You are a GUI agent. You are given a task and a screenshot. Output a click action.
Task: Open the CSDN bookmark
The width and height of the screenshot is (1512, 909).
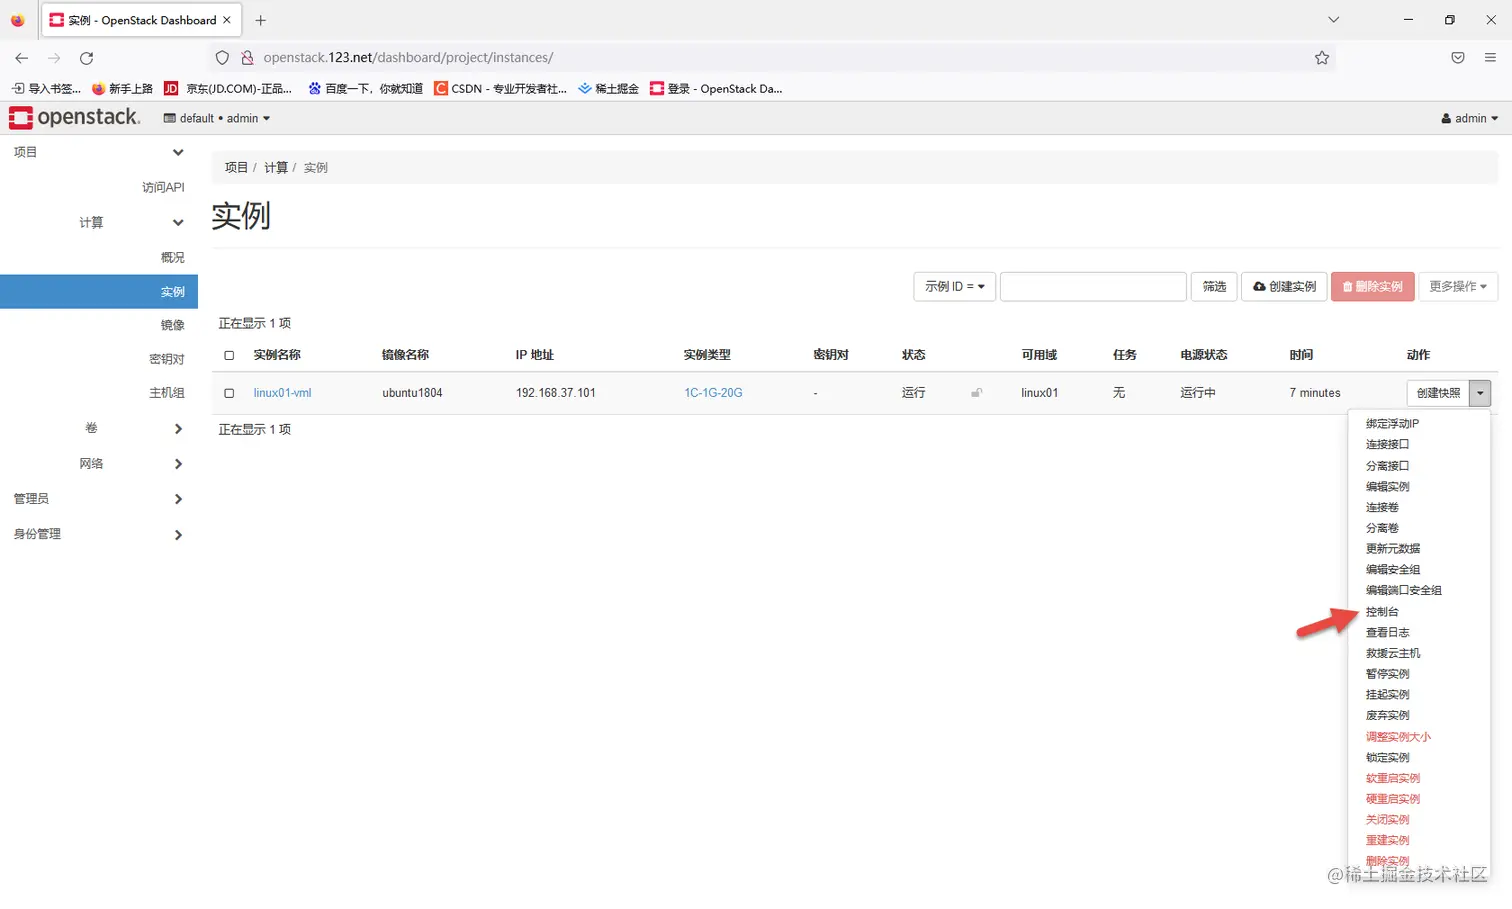click(x=500, y=89)
